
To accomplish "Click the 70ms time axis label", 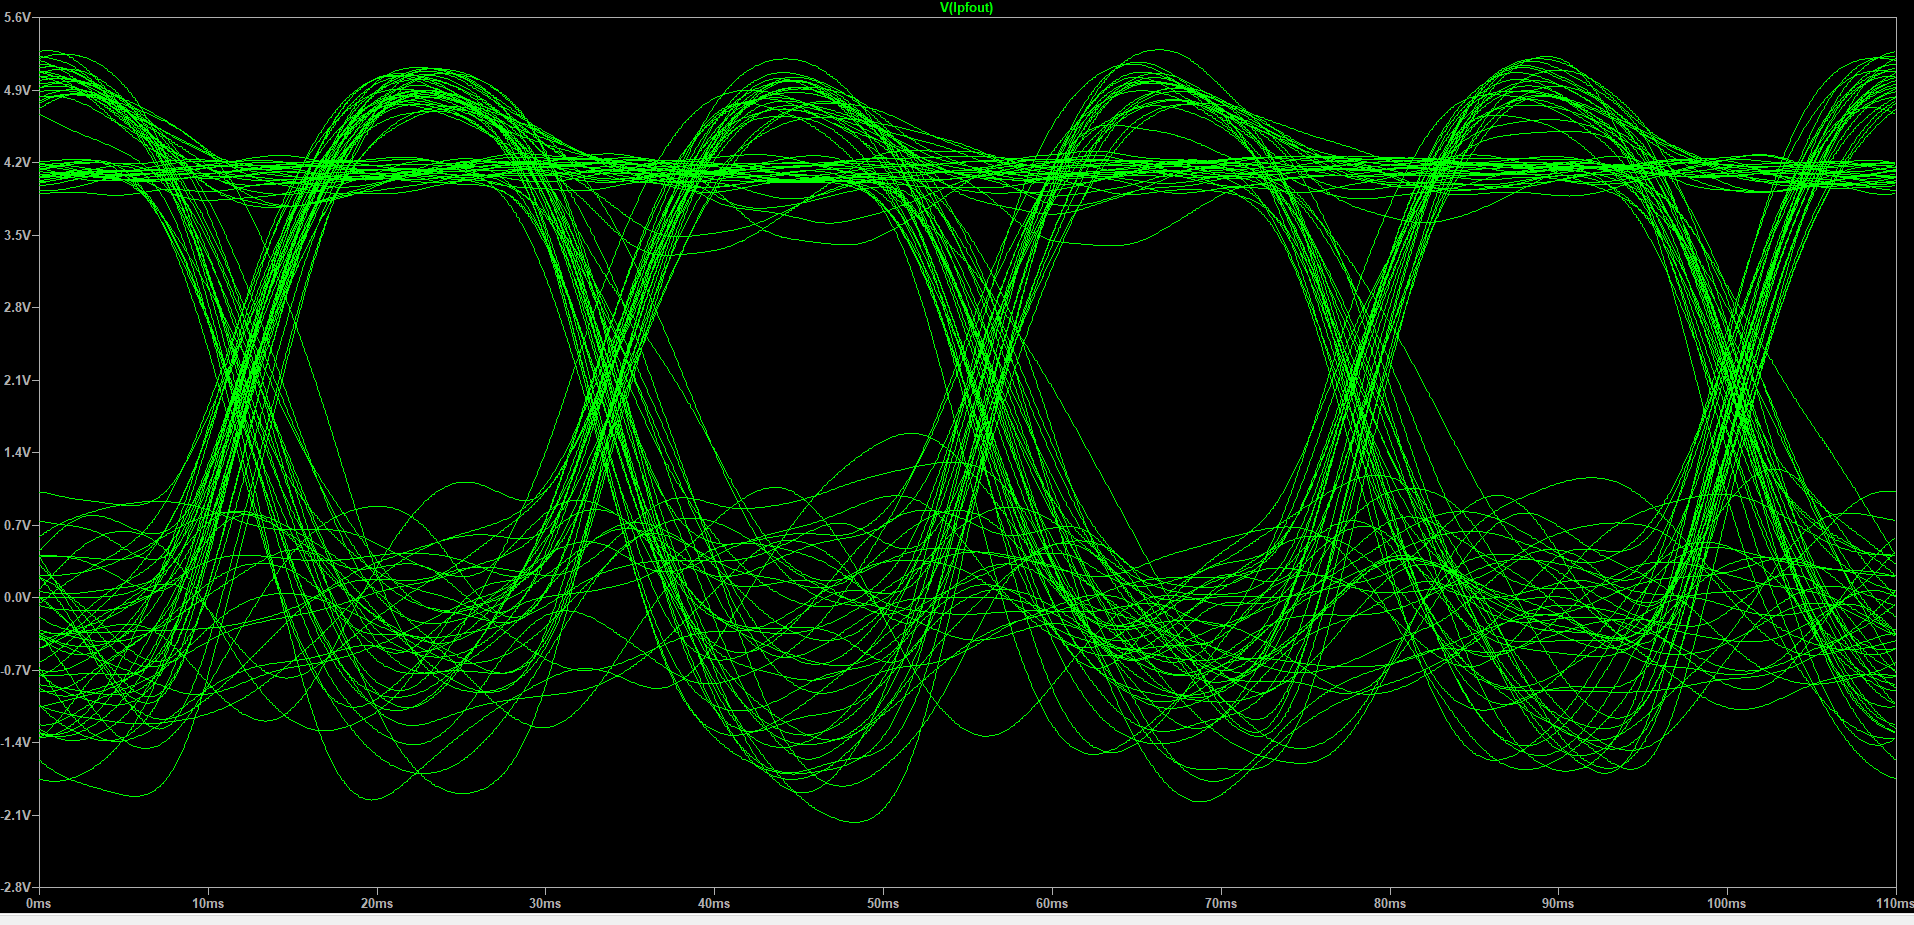I will [x=1221, y=903].
